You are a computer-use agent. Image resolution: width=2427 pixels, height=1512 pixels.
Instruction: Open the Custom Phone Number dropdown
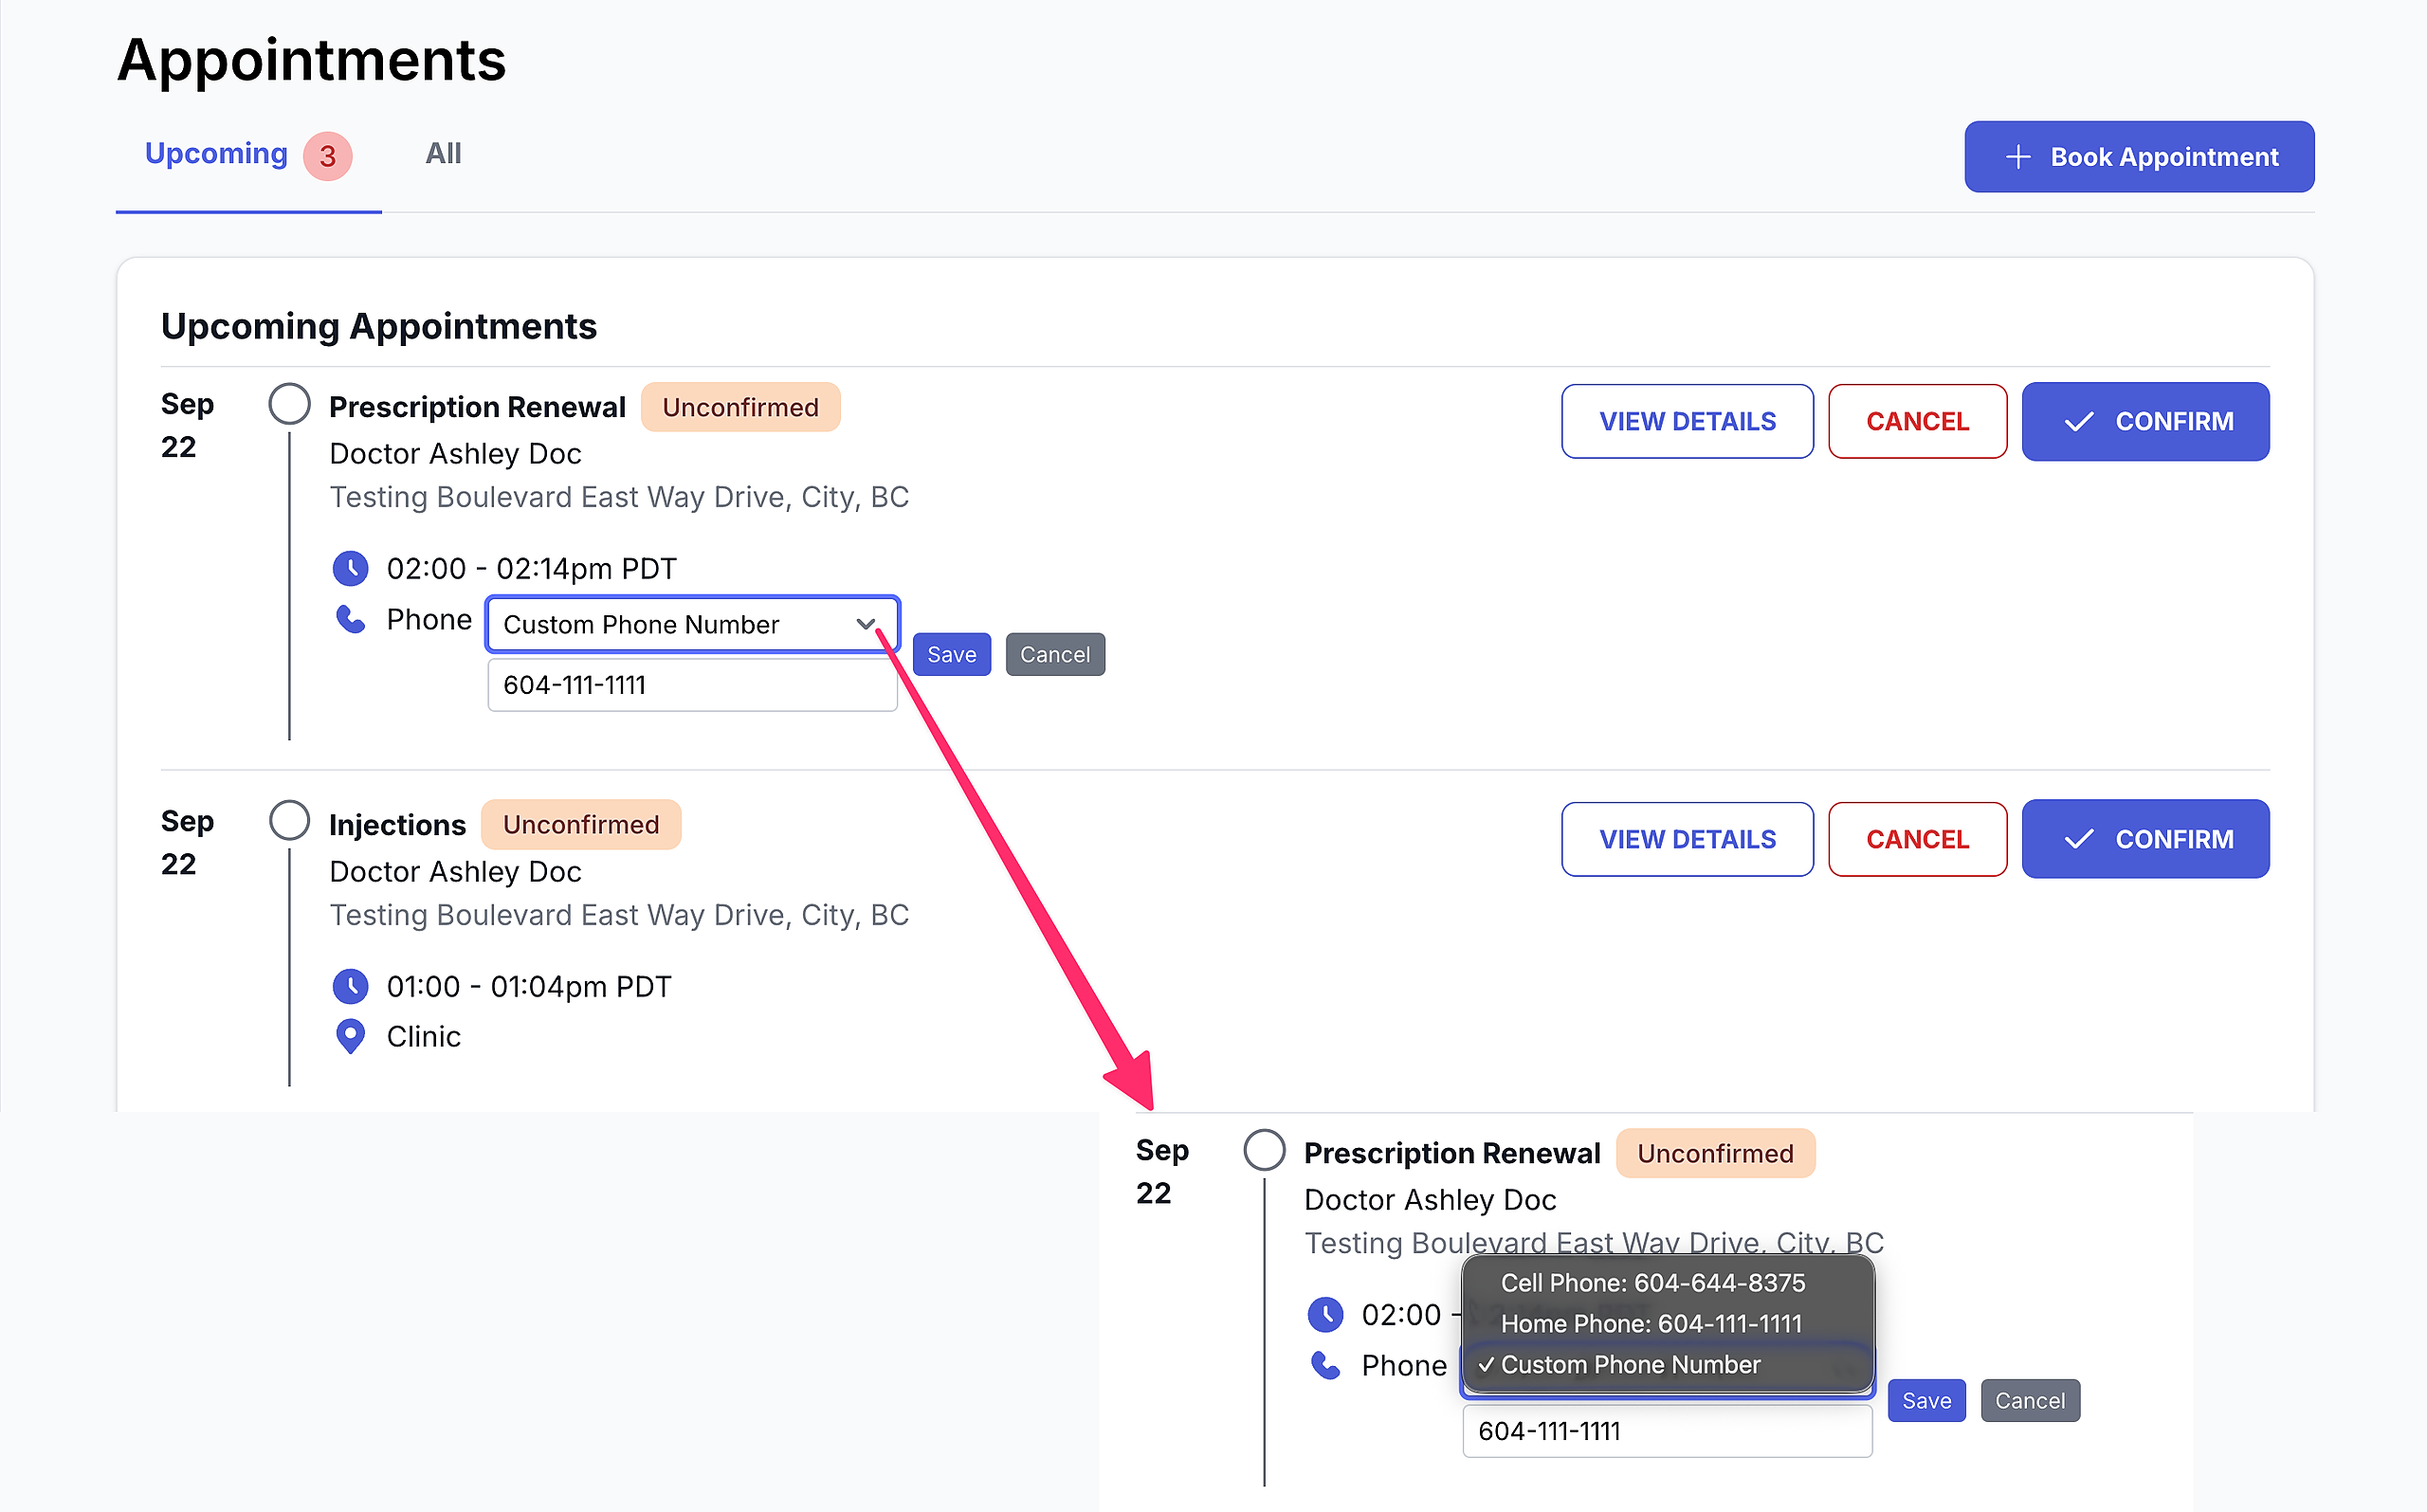pyautogui.click(x=692, y=625)
